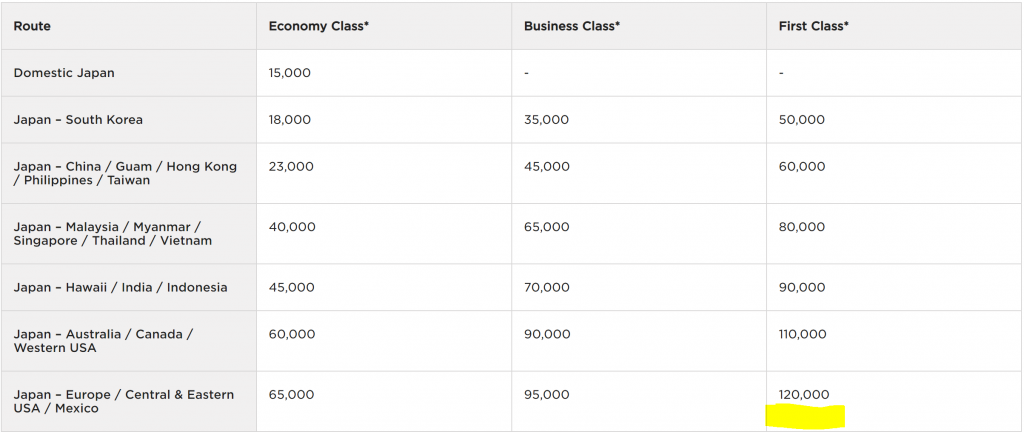This screenshot has width=1024, height=432.
Task: Click the Route column header
Action: (x=32, y=26)
